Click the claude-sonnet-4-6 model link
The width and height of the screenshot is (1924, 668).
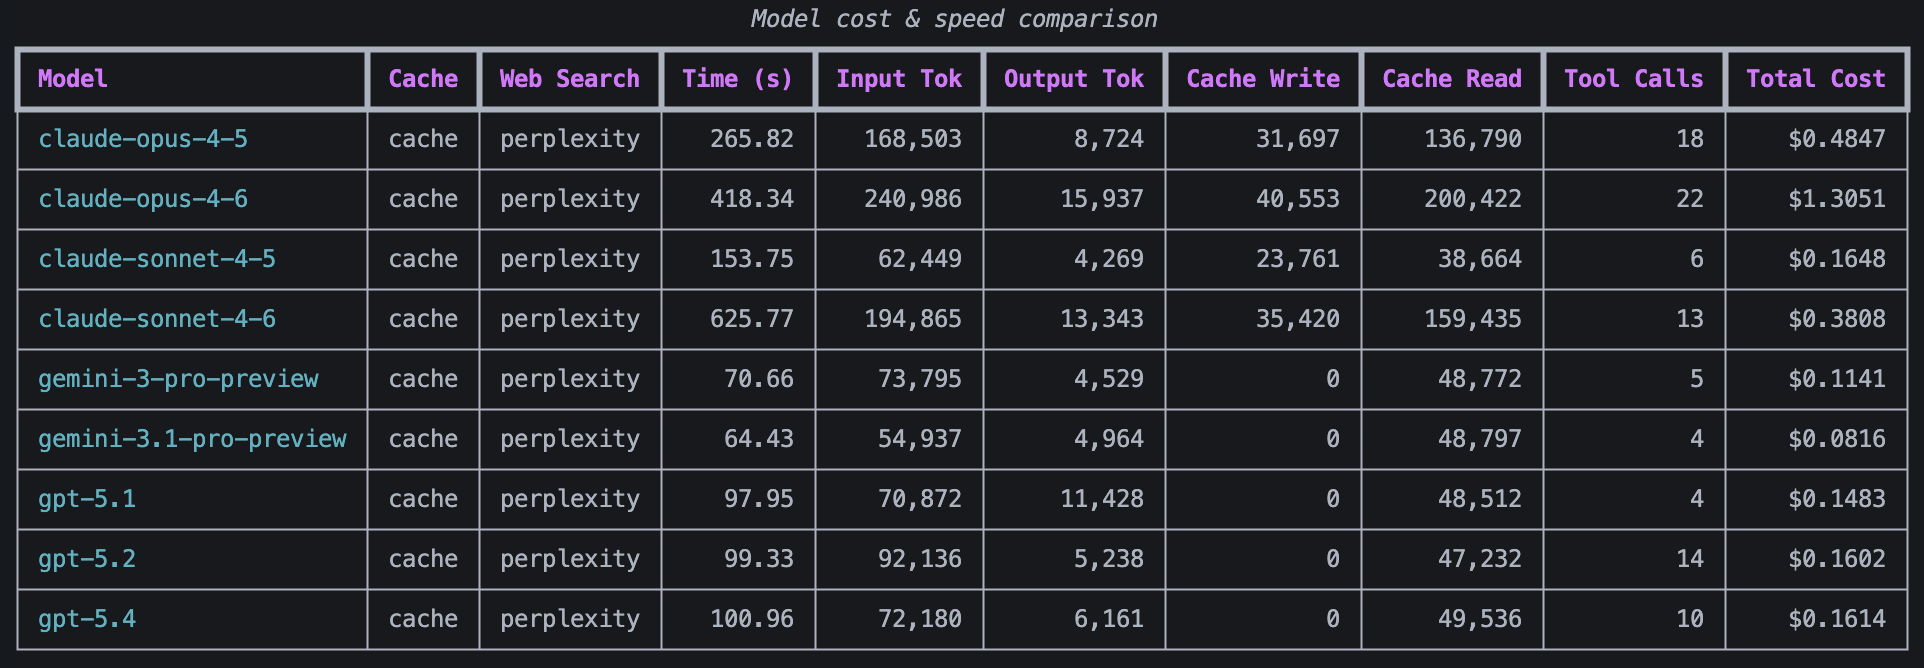click(x=157, y=319)
